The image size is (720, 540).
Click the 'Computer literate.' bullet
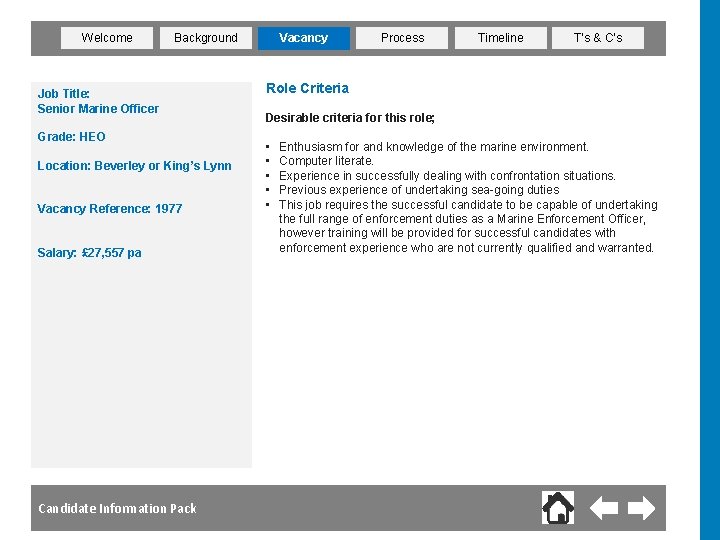[x=326, y=161]
